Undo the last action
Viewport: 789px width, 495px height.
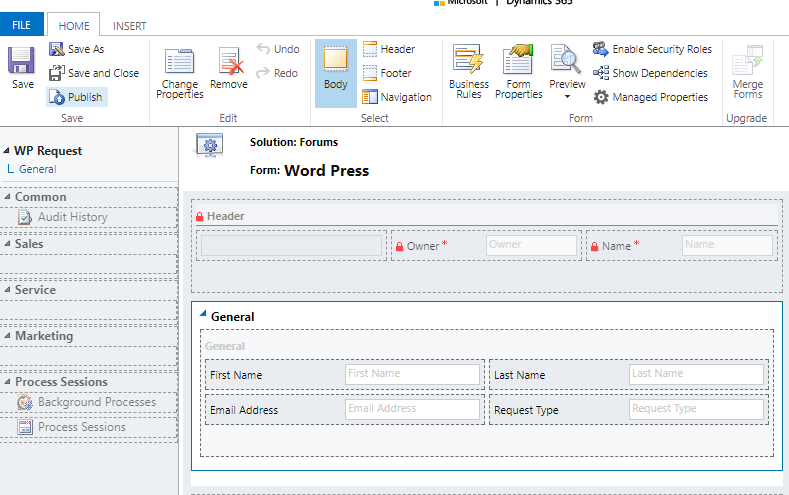click(278, 49)
